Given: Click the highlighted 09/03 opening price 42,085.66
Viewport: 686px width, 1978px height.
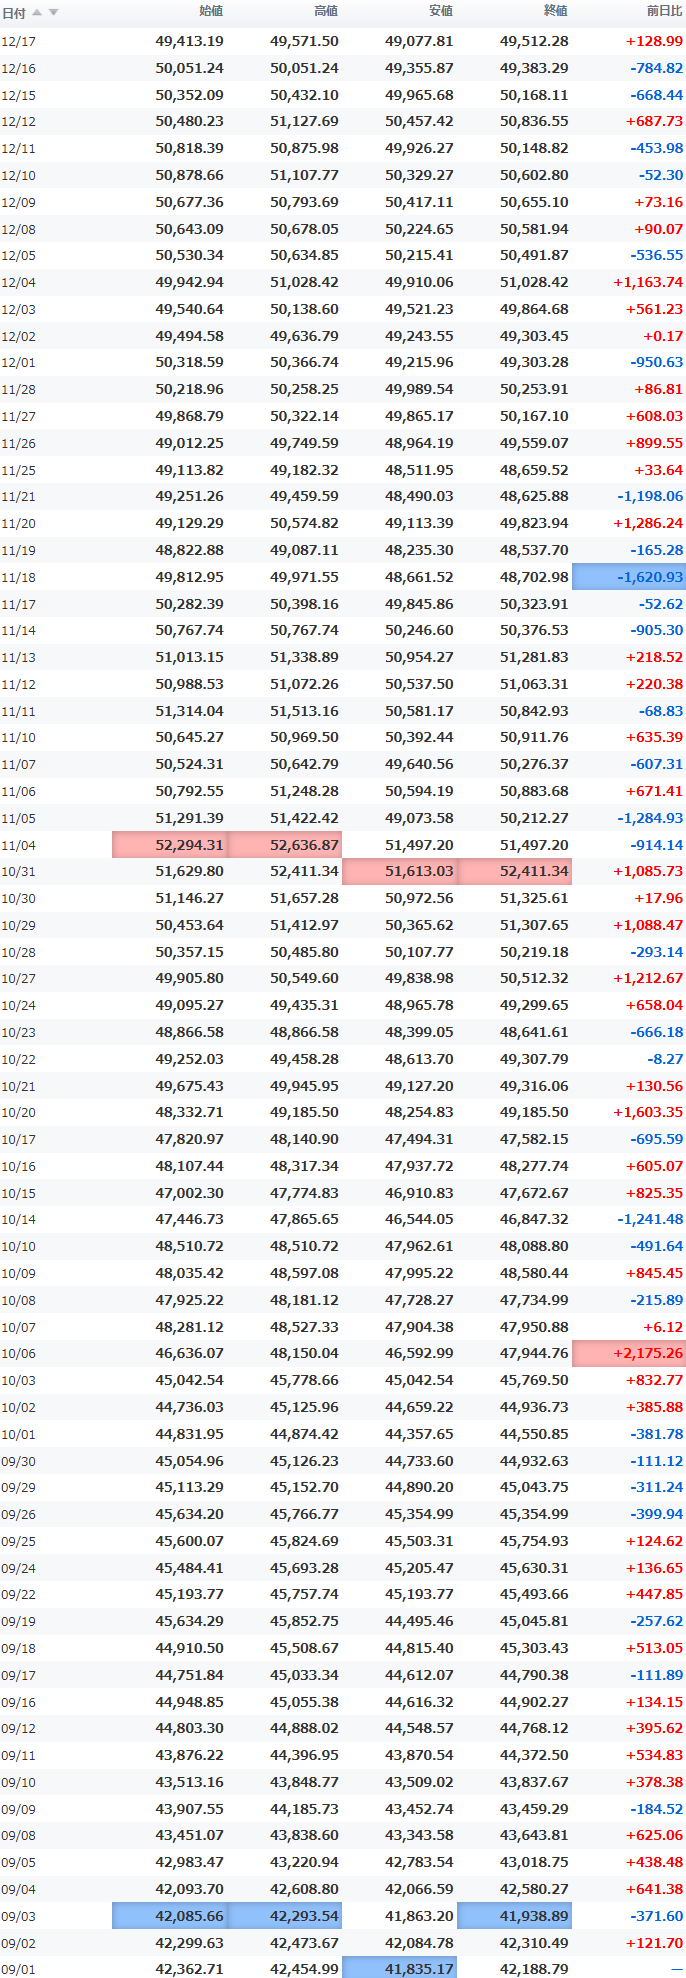Looking at the screenshot, I should click(x=170, y=1916).
